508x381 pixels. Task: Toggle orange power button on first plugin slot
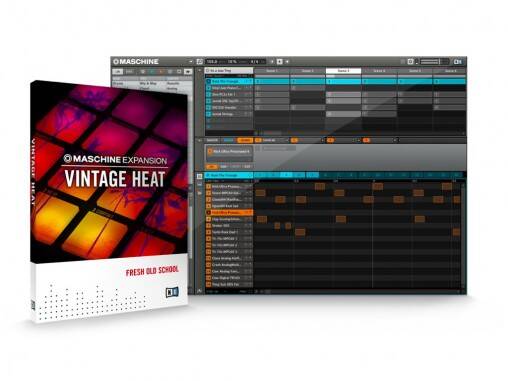click(210, 152)
